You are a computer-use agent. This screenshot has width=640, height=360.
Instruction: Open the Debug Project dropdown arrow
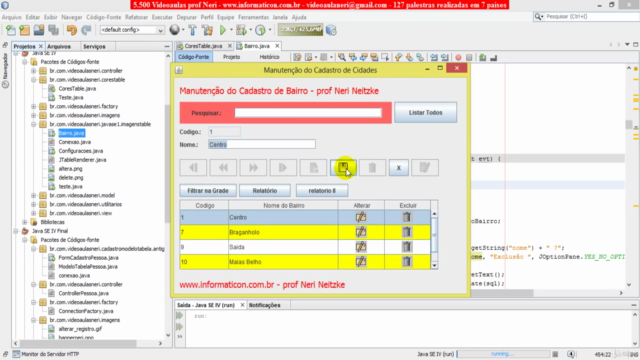(250, 30)
